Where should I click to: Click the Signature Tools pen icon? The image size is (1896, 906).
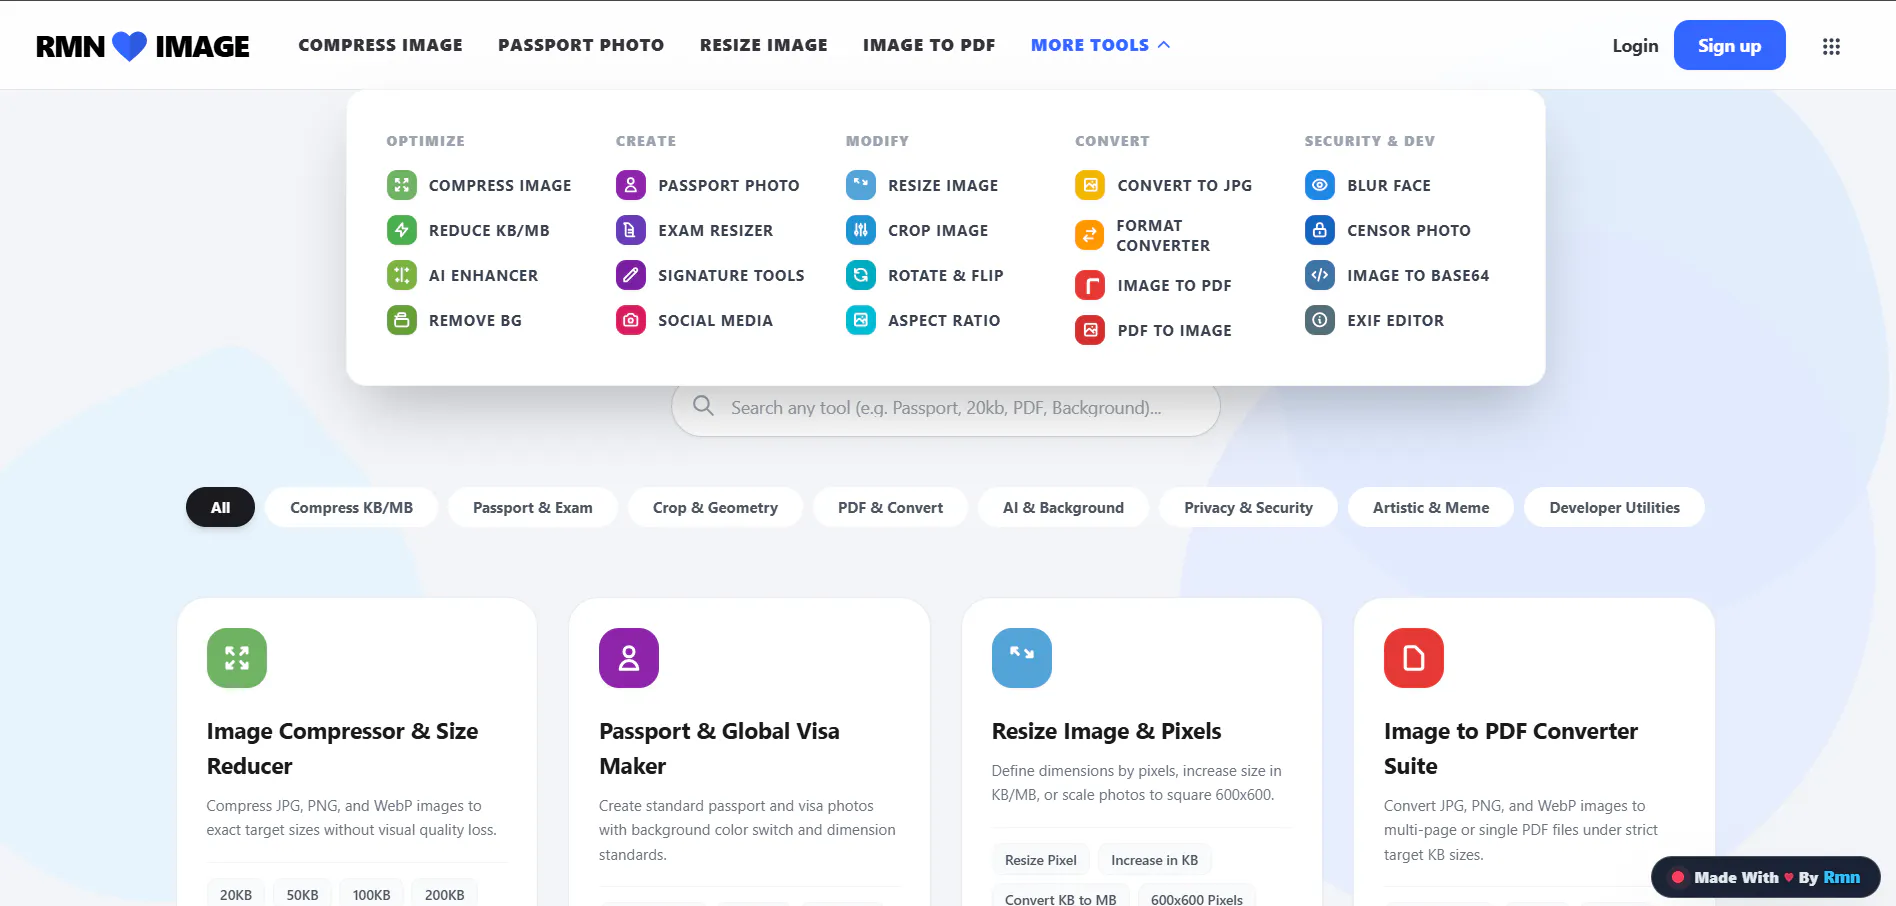click(x=631, y=275)
